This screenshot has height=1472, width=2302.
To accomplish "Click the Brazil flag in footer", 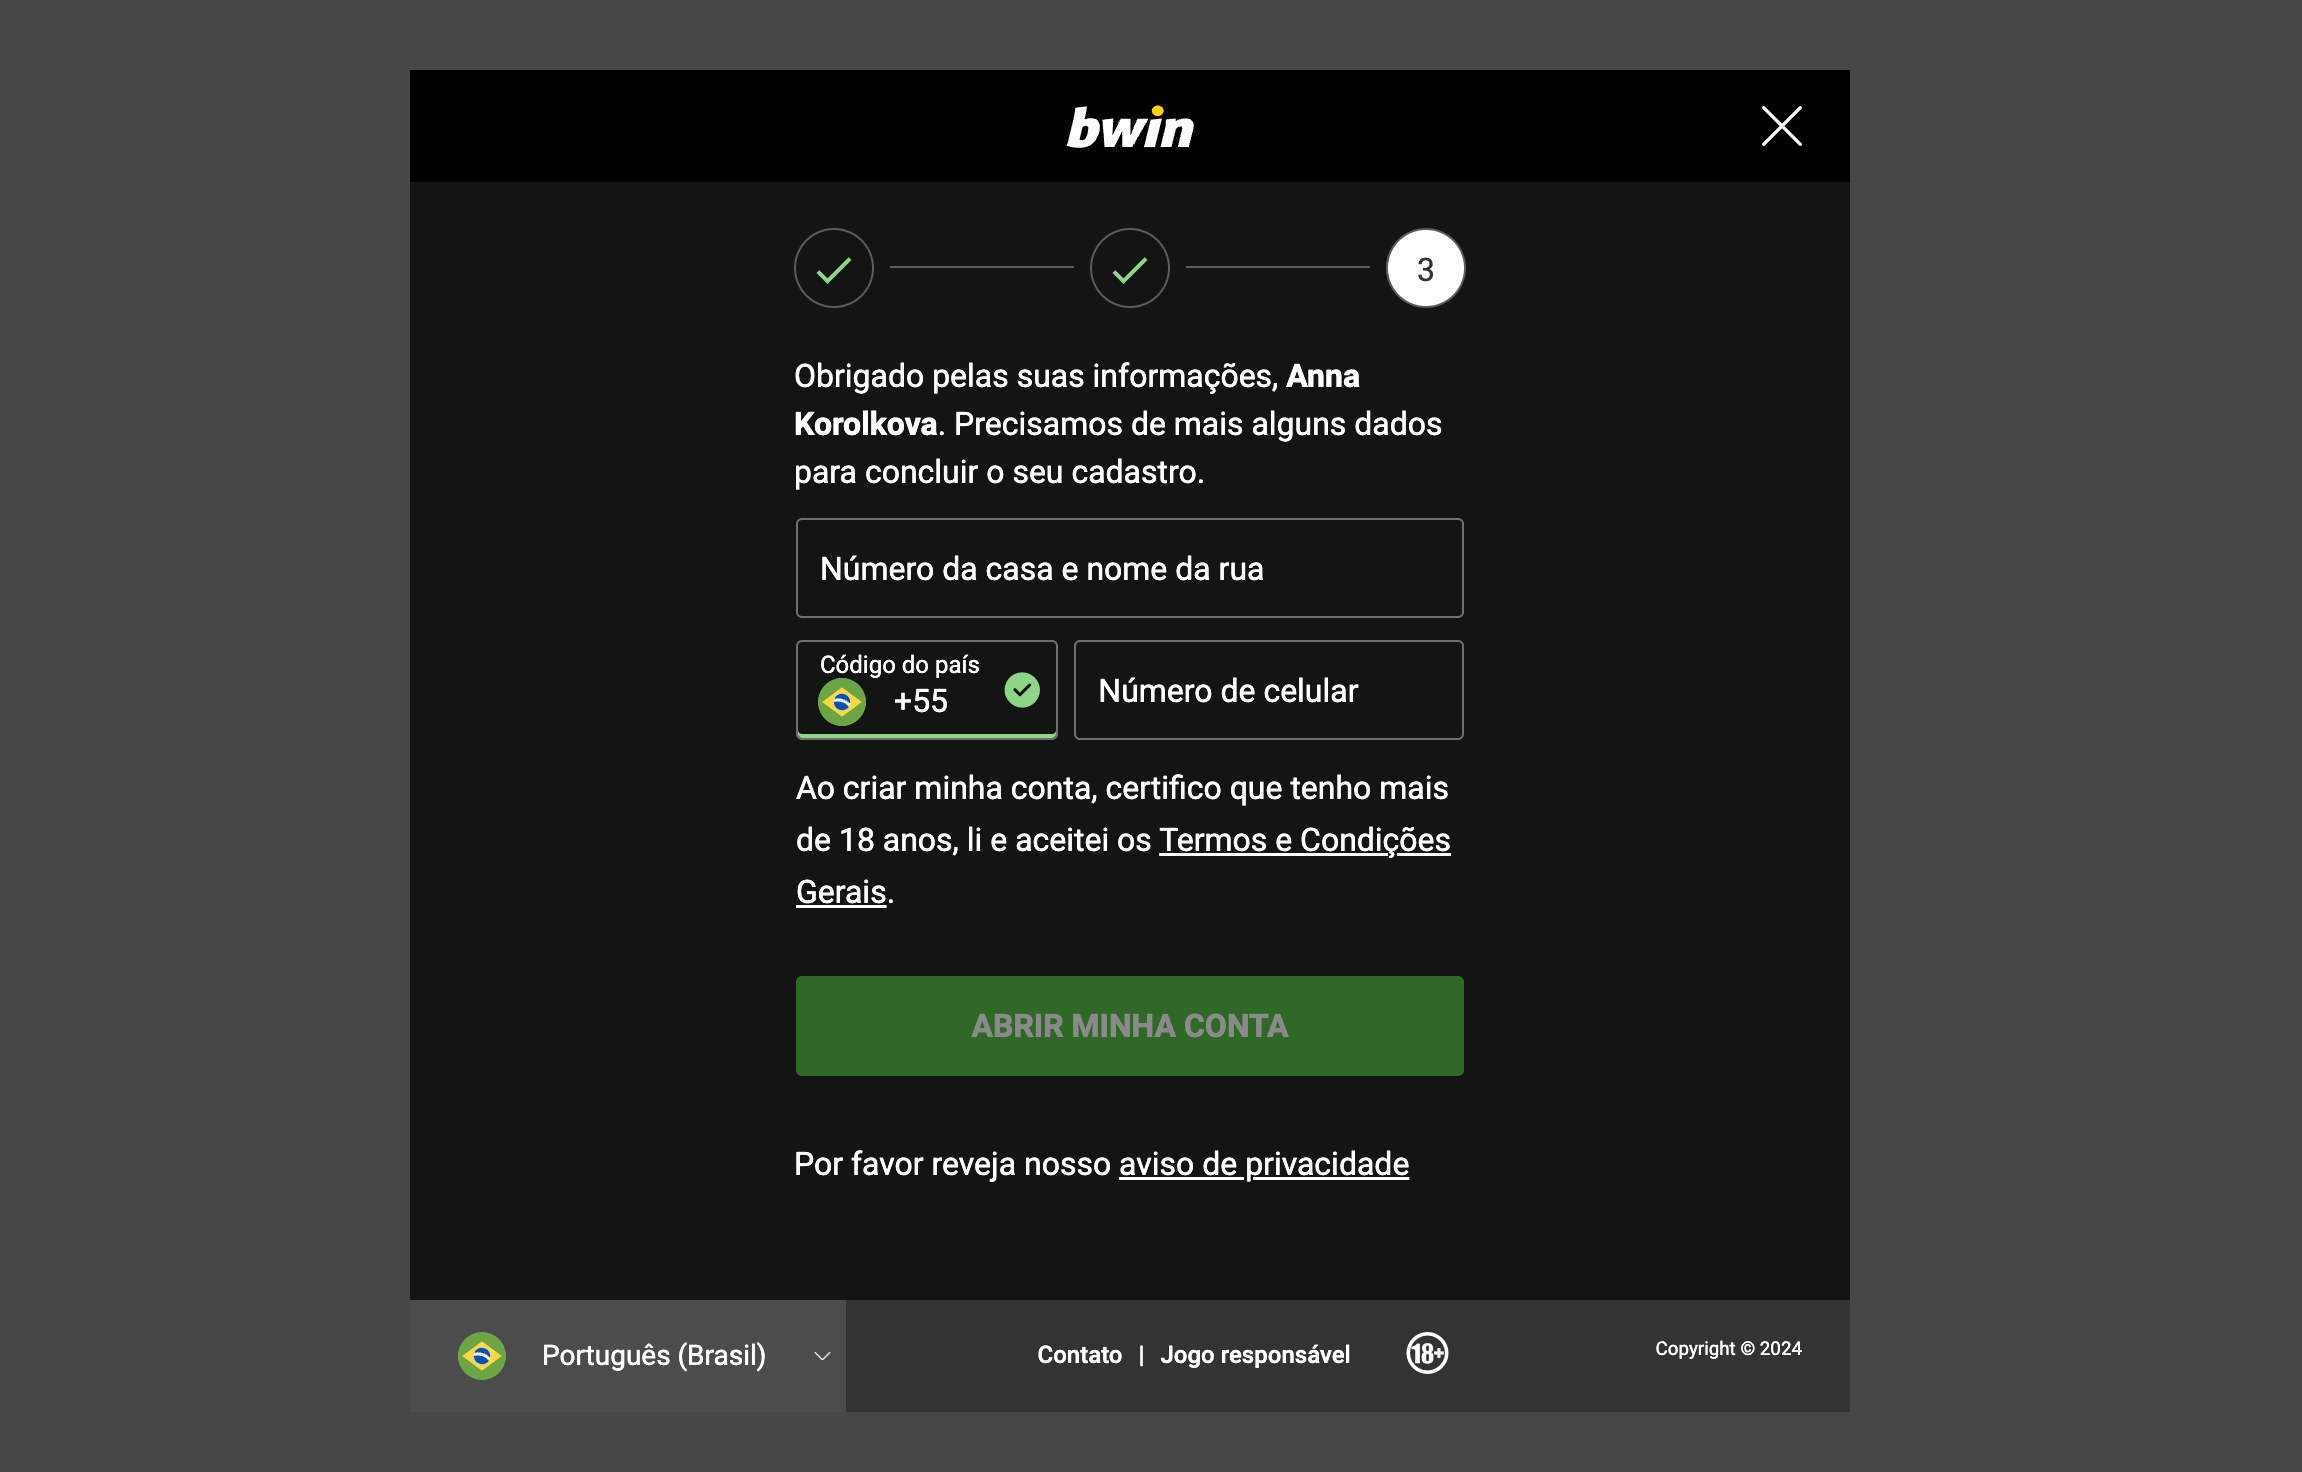I will [482, 1356].
